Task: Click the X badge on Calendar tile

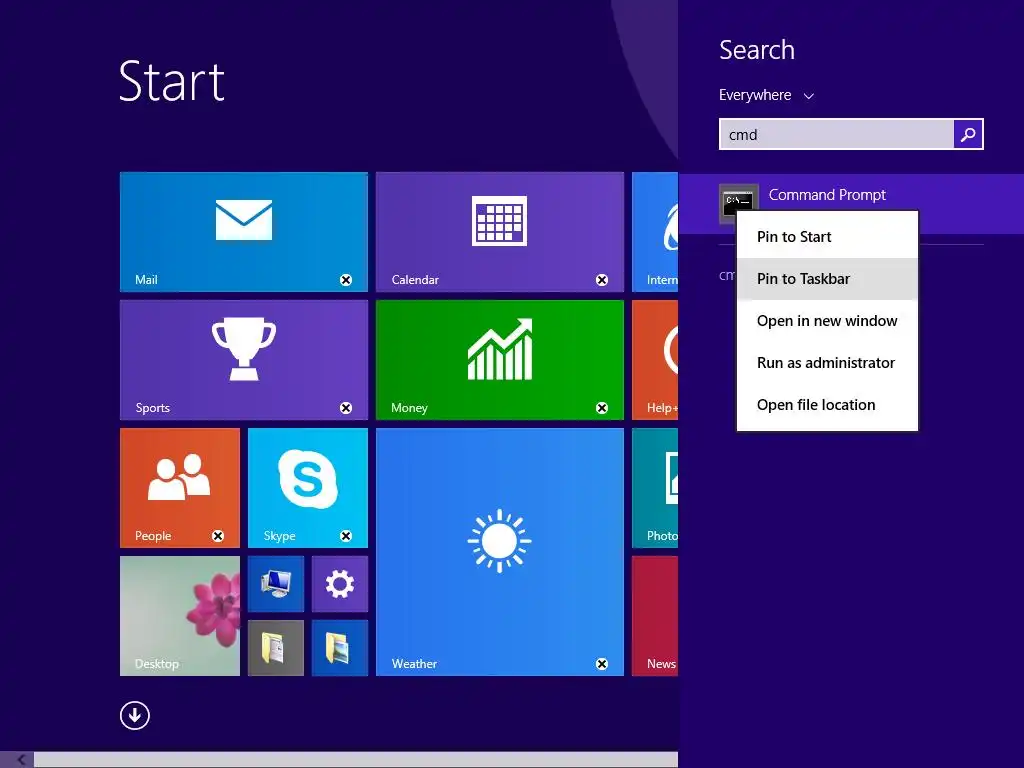Action: pyautogui.click(x=601, y=280)
